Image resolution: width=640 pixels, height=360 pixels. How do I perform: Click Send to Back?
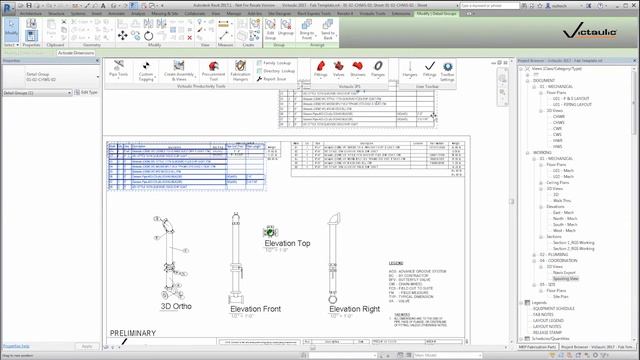(x=328, y=29)
